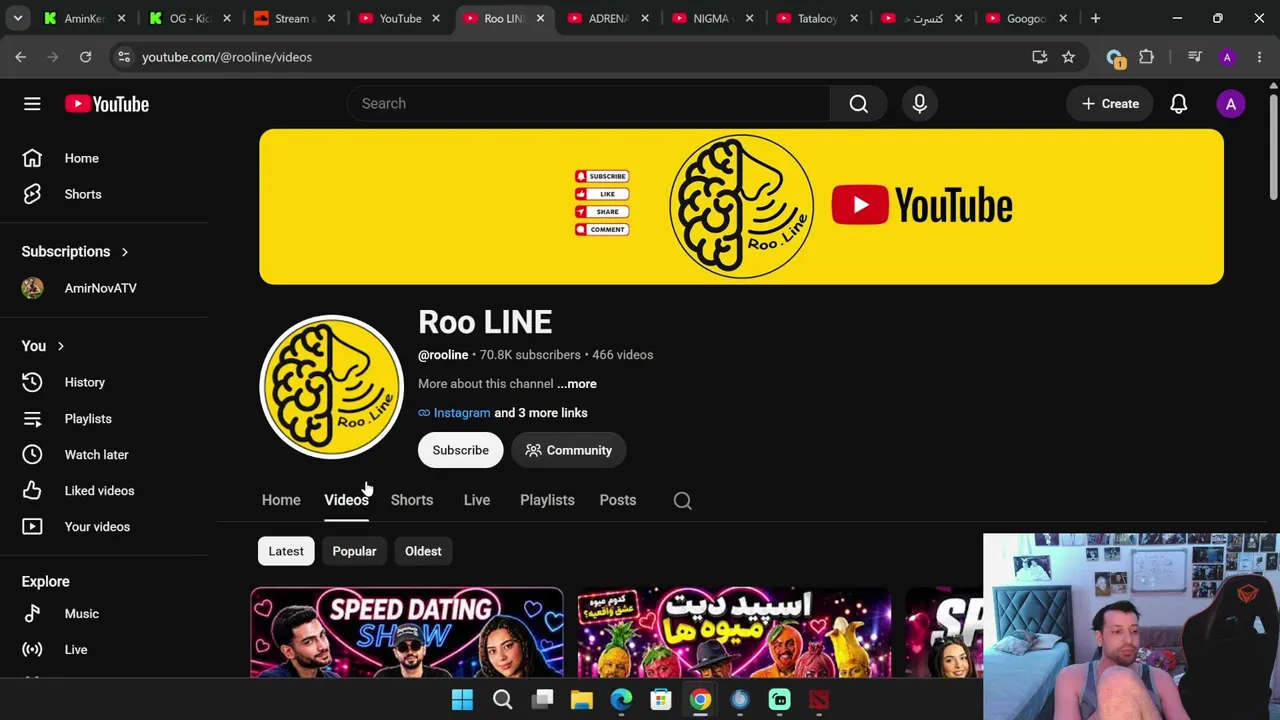Open Windows taskbar search
This screenshot has height=720, width=1280.
click(x=502, y=700)
